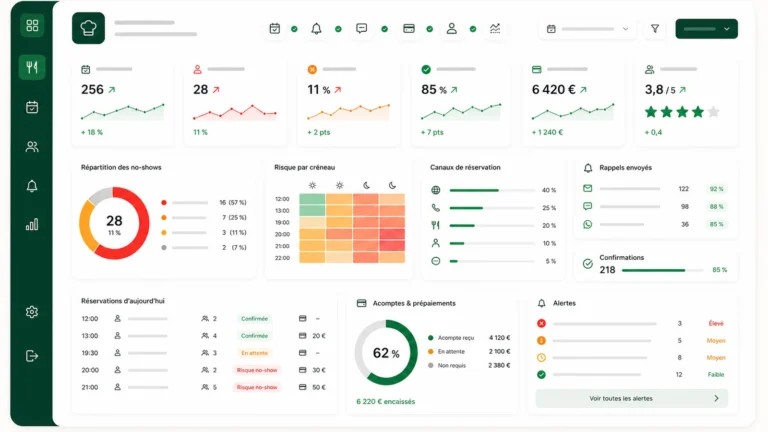
Task: Click the 16 (57 %) legend row
Action: (204, 202)
